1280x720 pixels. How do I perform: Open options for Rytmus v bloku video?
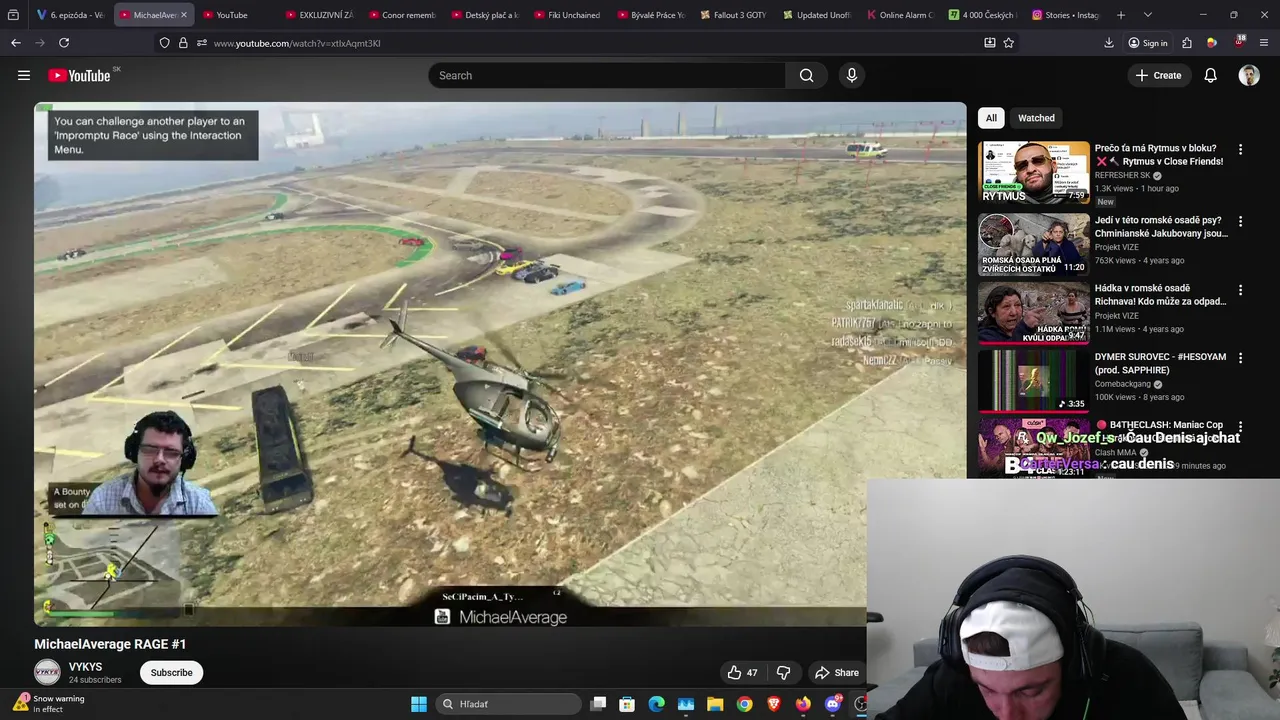1240,149
